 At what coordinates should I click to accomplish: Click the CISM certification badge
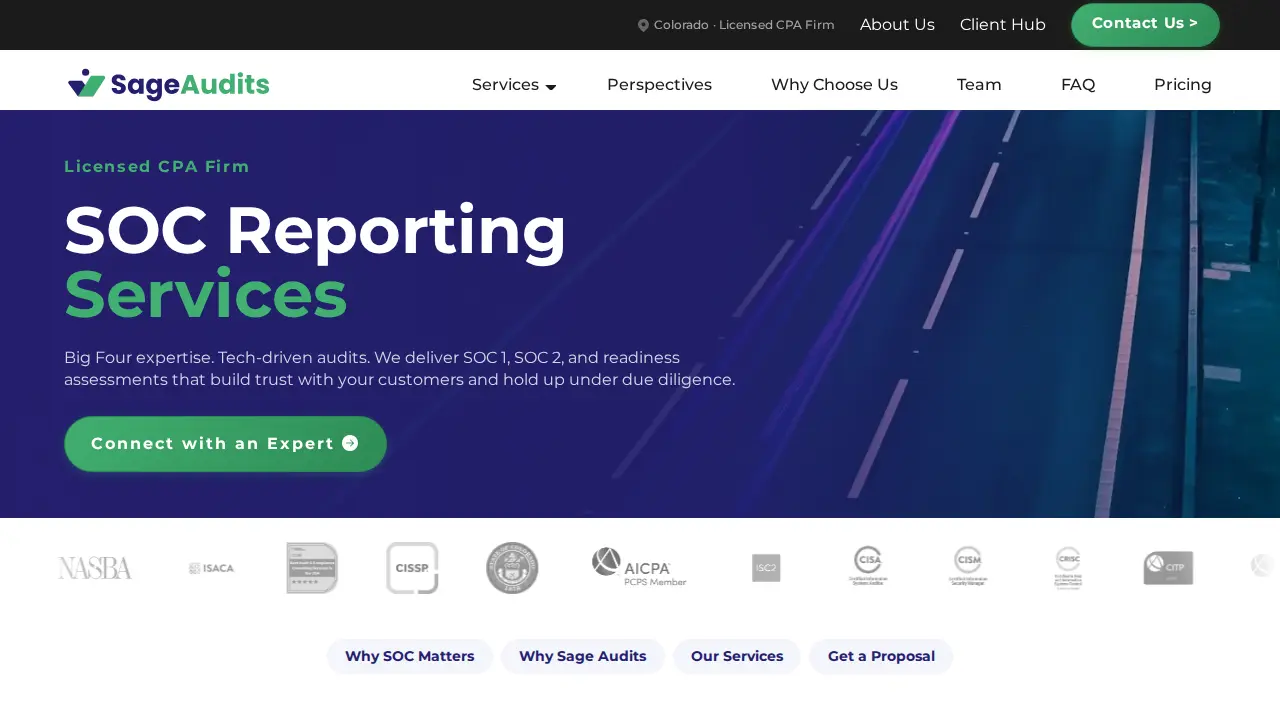pyautogui.click(x=968, y=566)
